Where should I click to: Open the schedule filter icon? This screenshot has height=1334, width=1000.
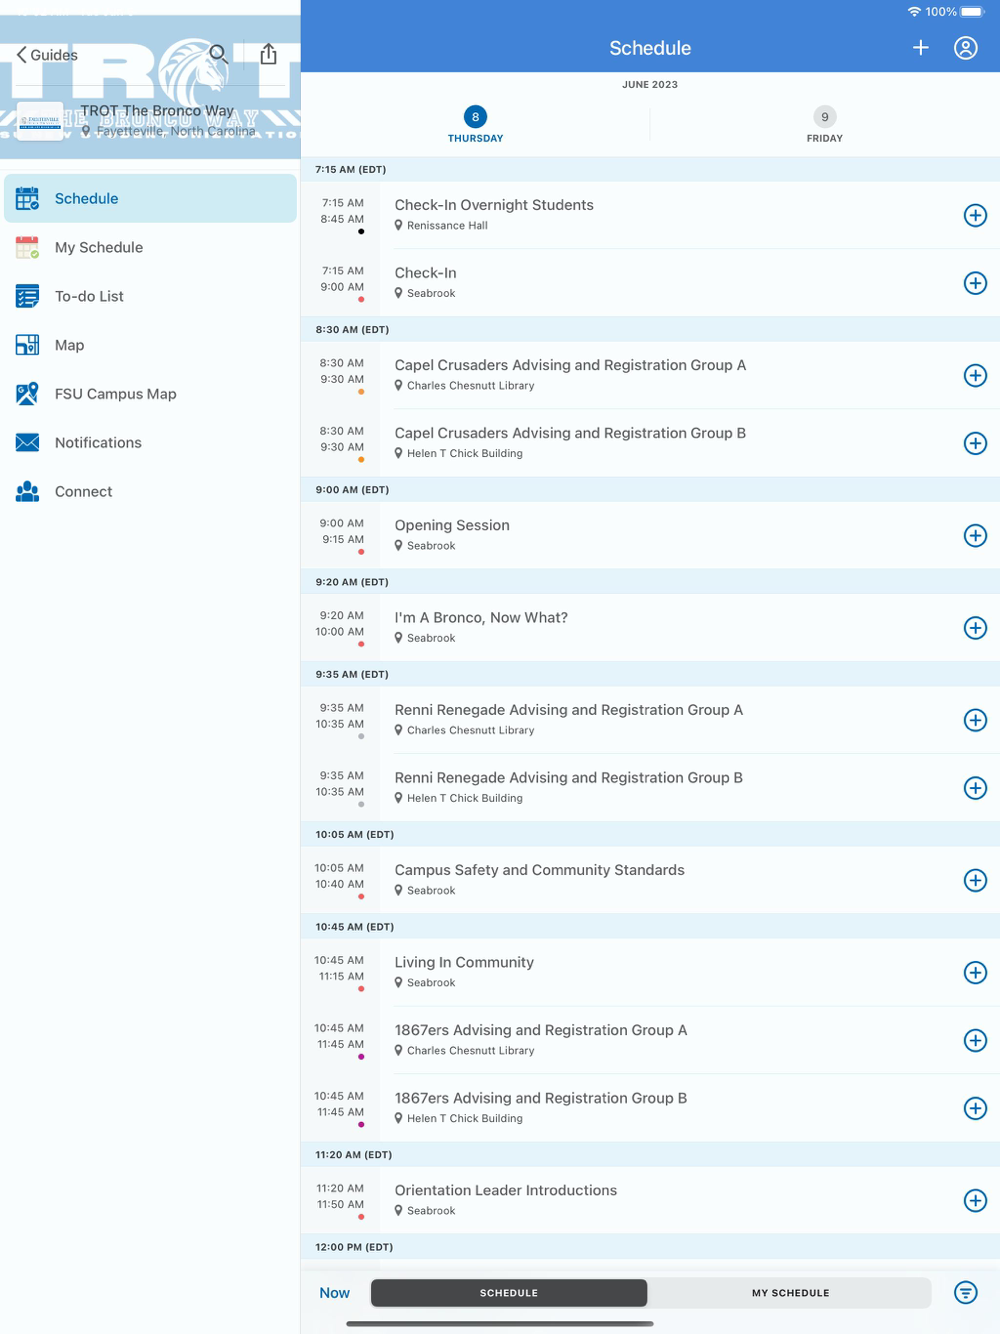click(x=965, y=1293)
